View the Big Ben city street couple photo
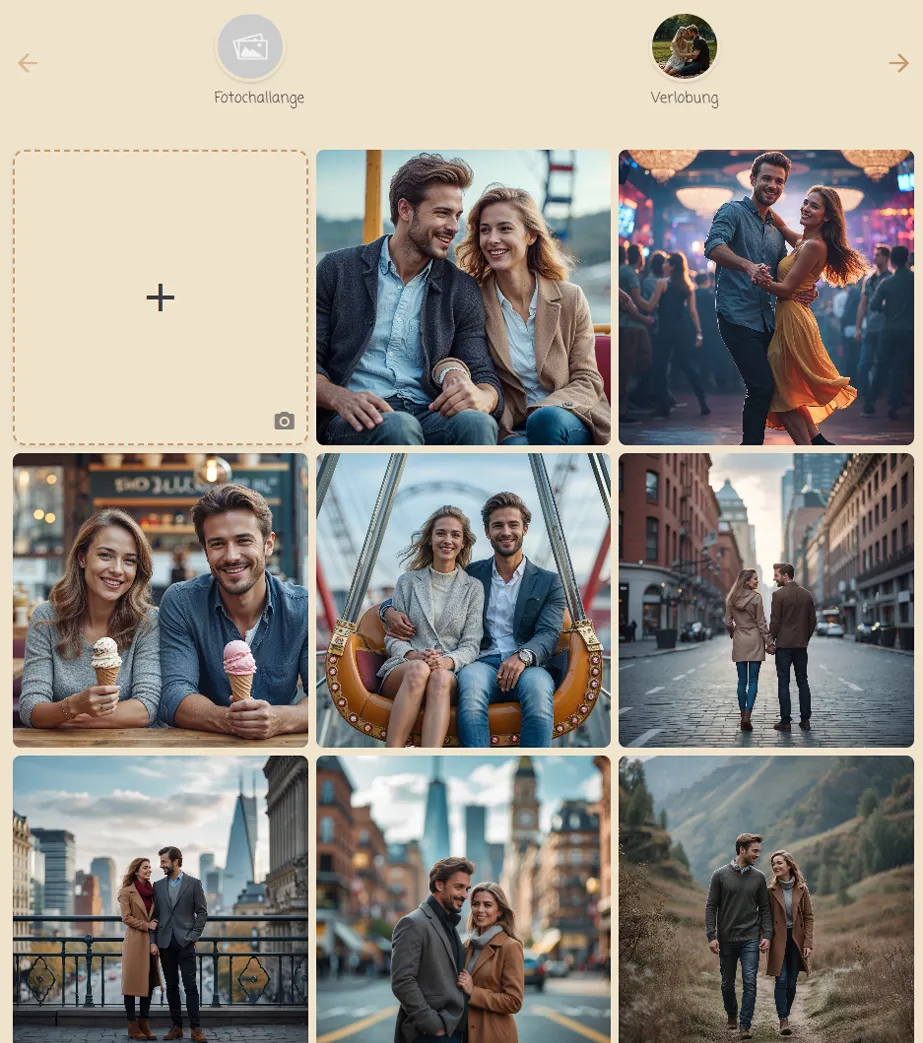923x1043 pixels. 463,899
